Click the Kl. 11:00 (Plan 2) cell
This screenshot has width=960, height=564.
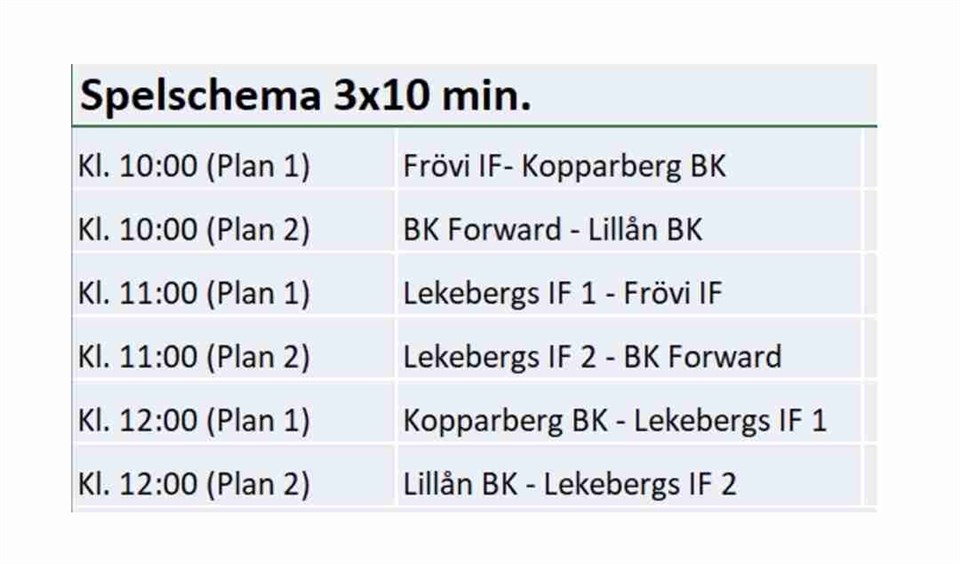(x=194, y=356)
